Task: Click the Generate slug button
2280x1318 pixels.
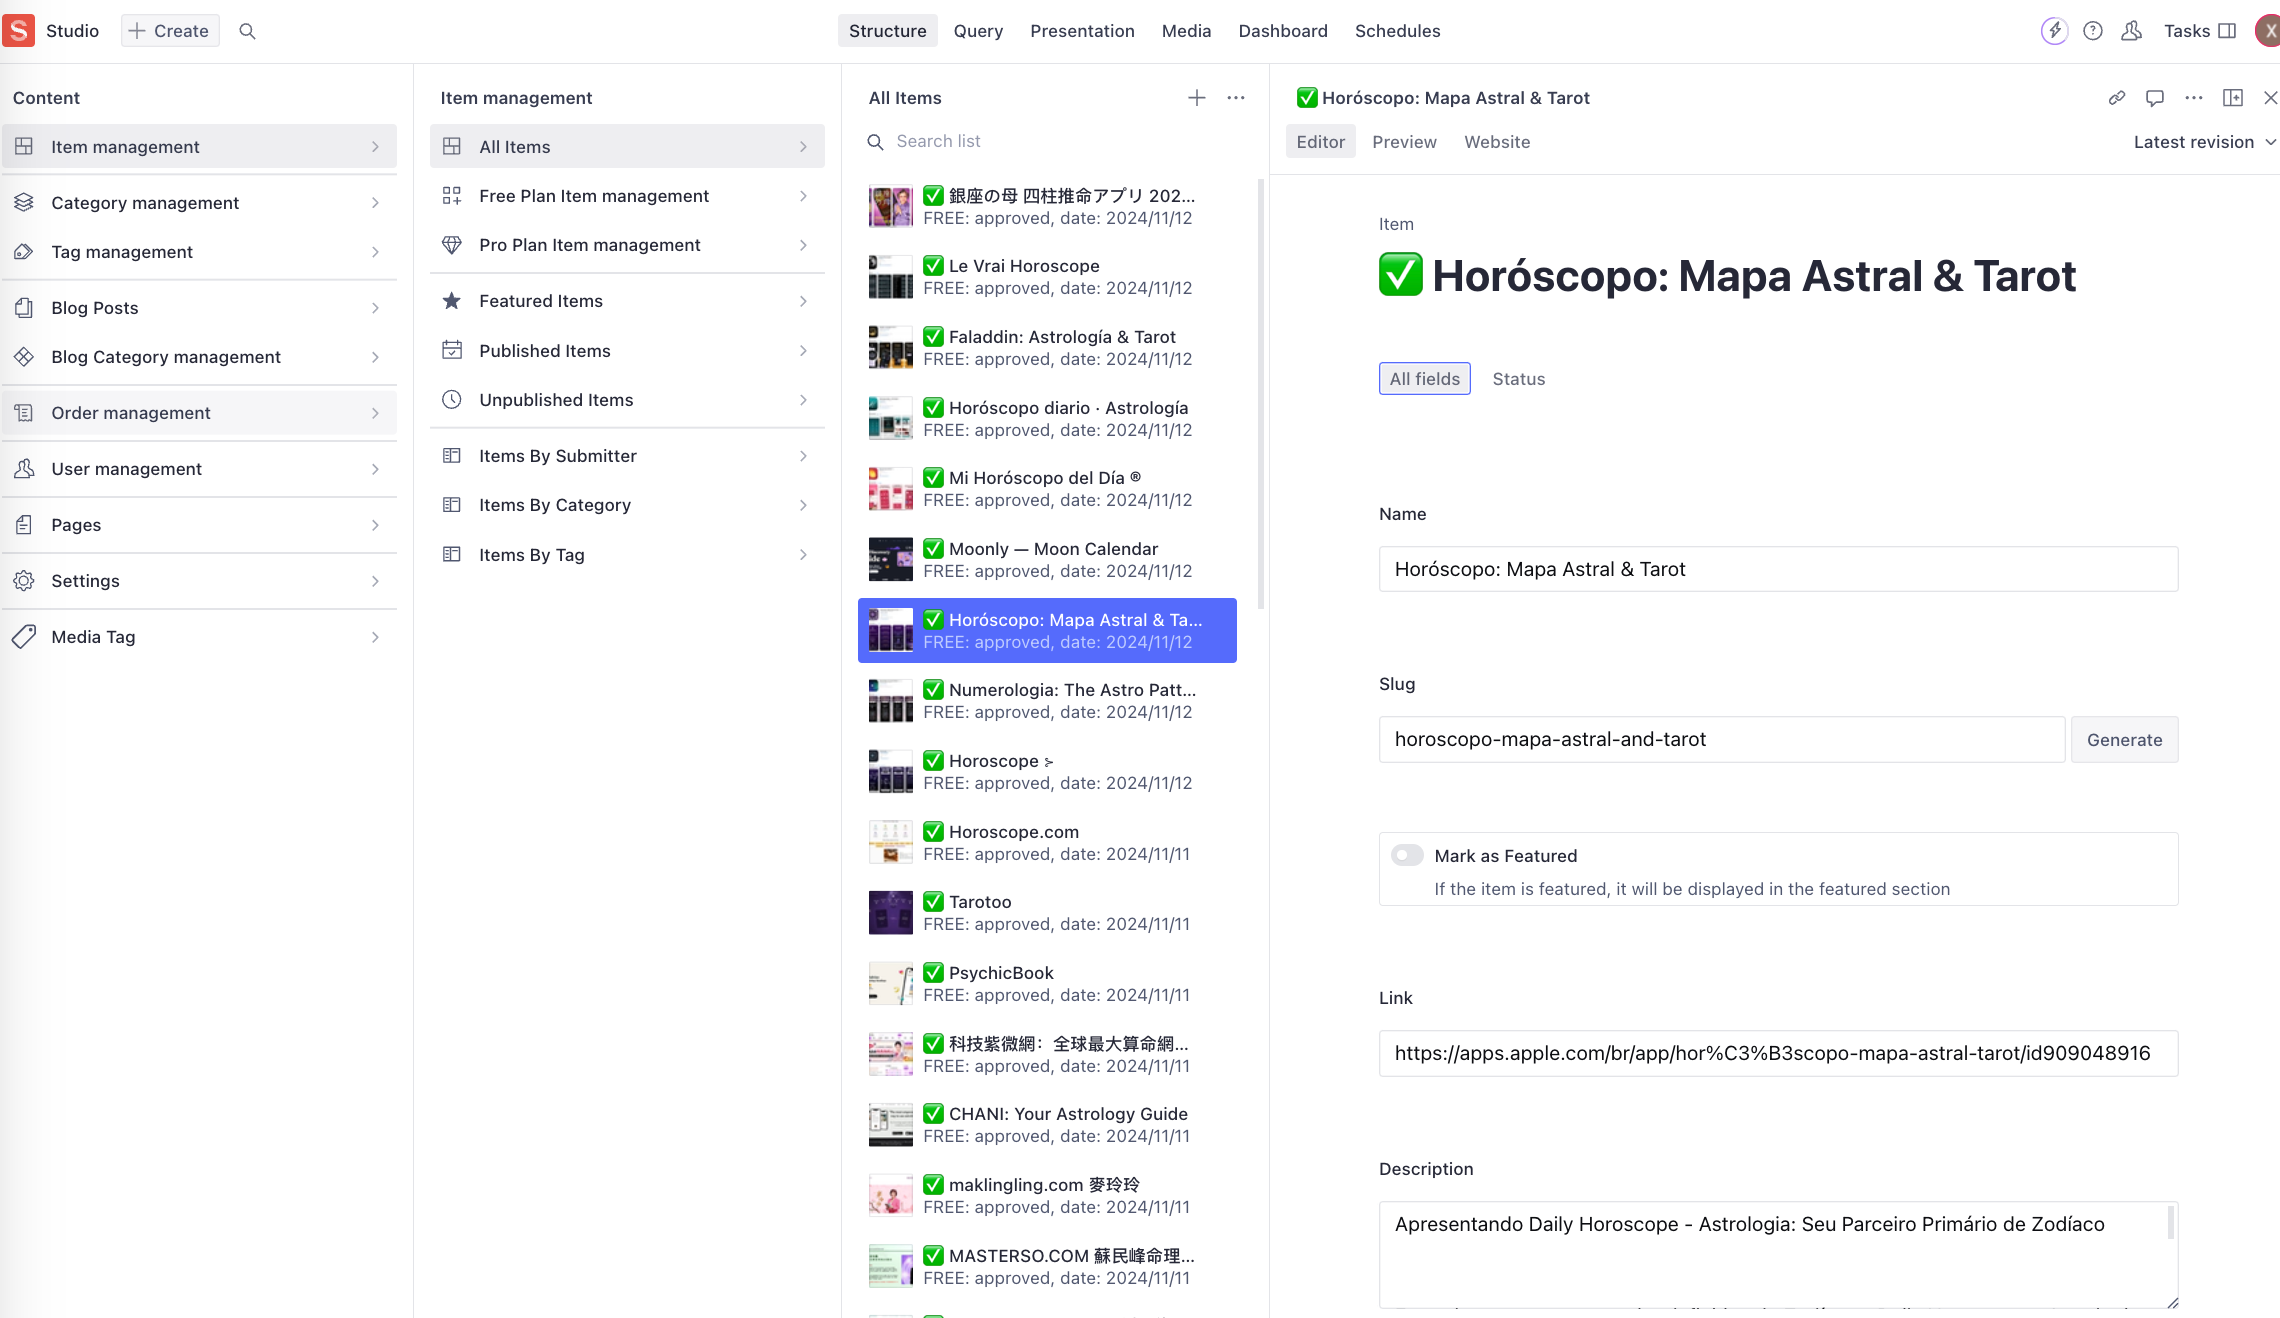Action: [x=2124, y=740]
